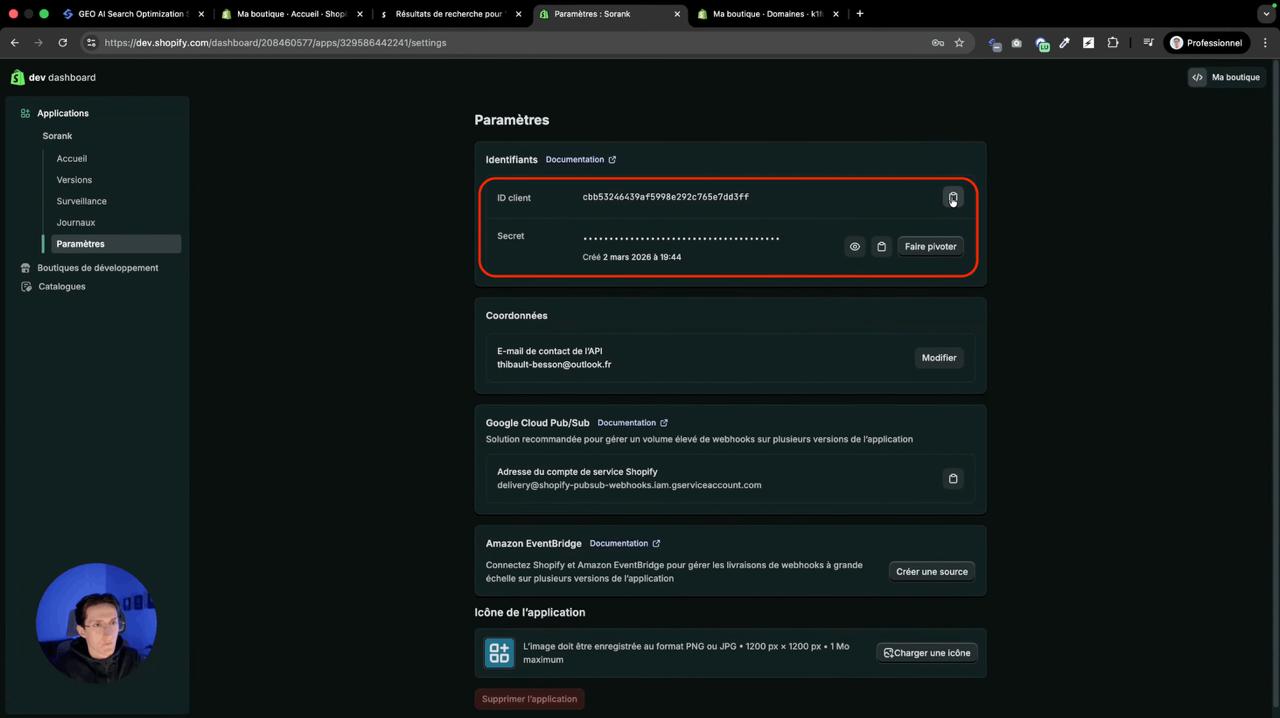Click the Faire pivoter button
1280x718 pixels.
[930, 246]
